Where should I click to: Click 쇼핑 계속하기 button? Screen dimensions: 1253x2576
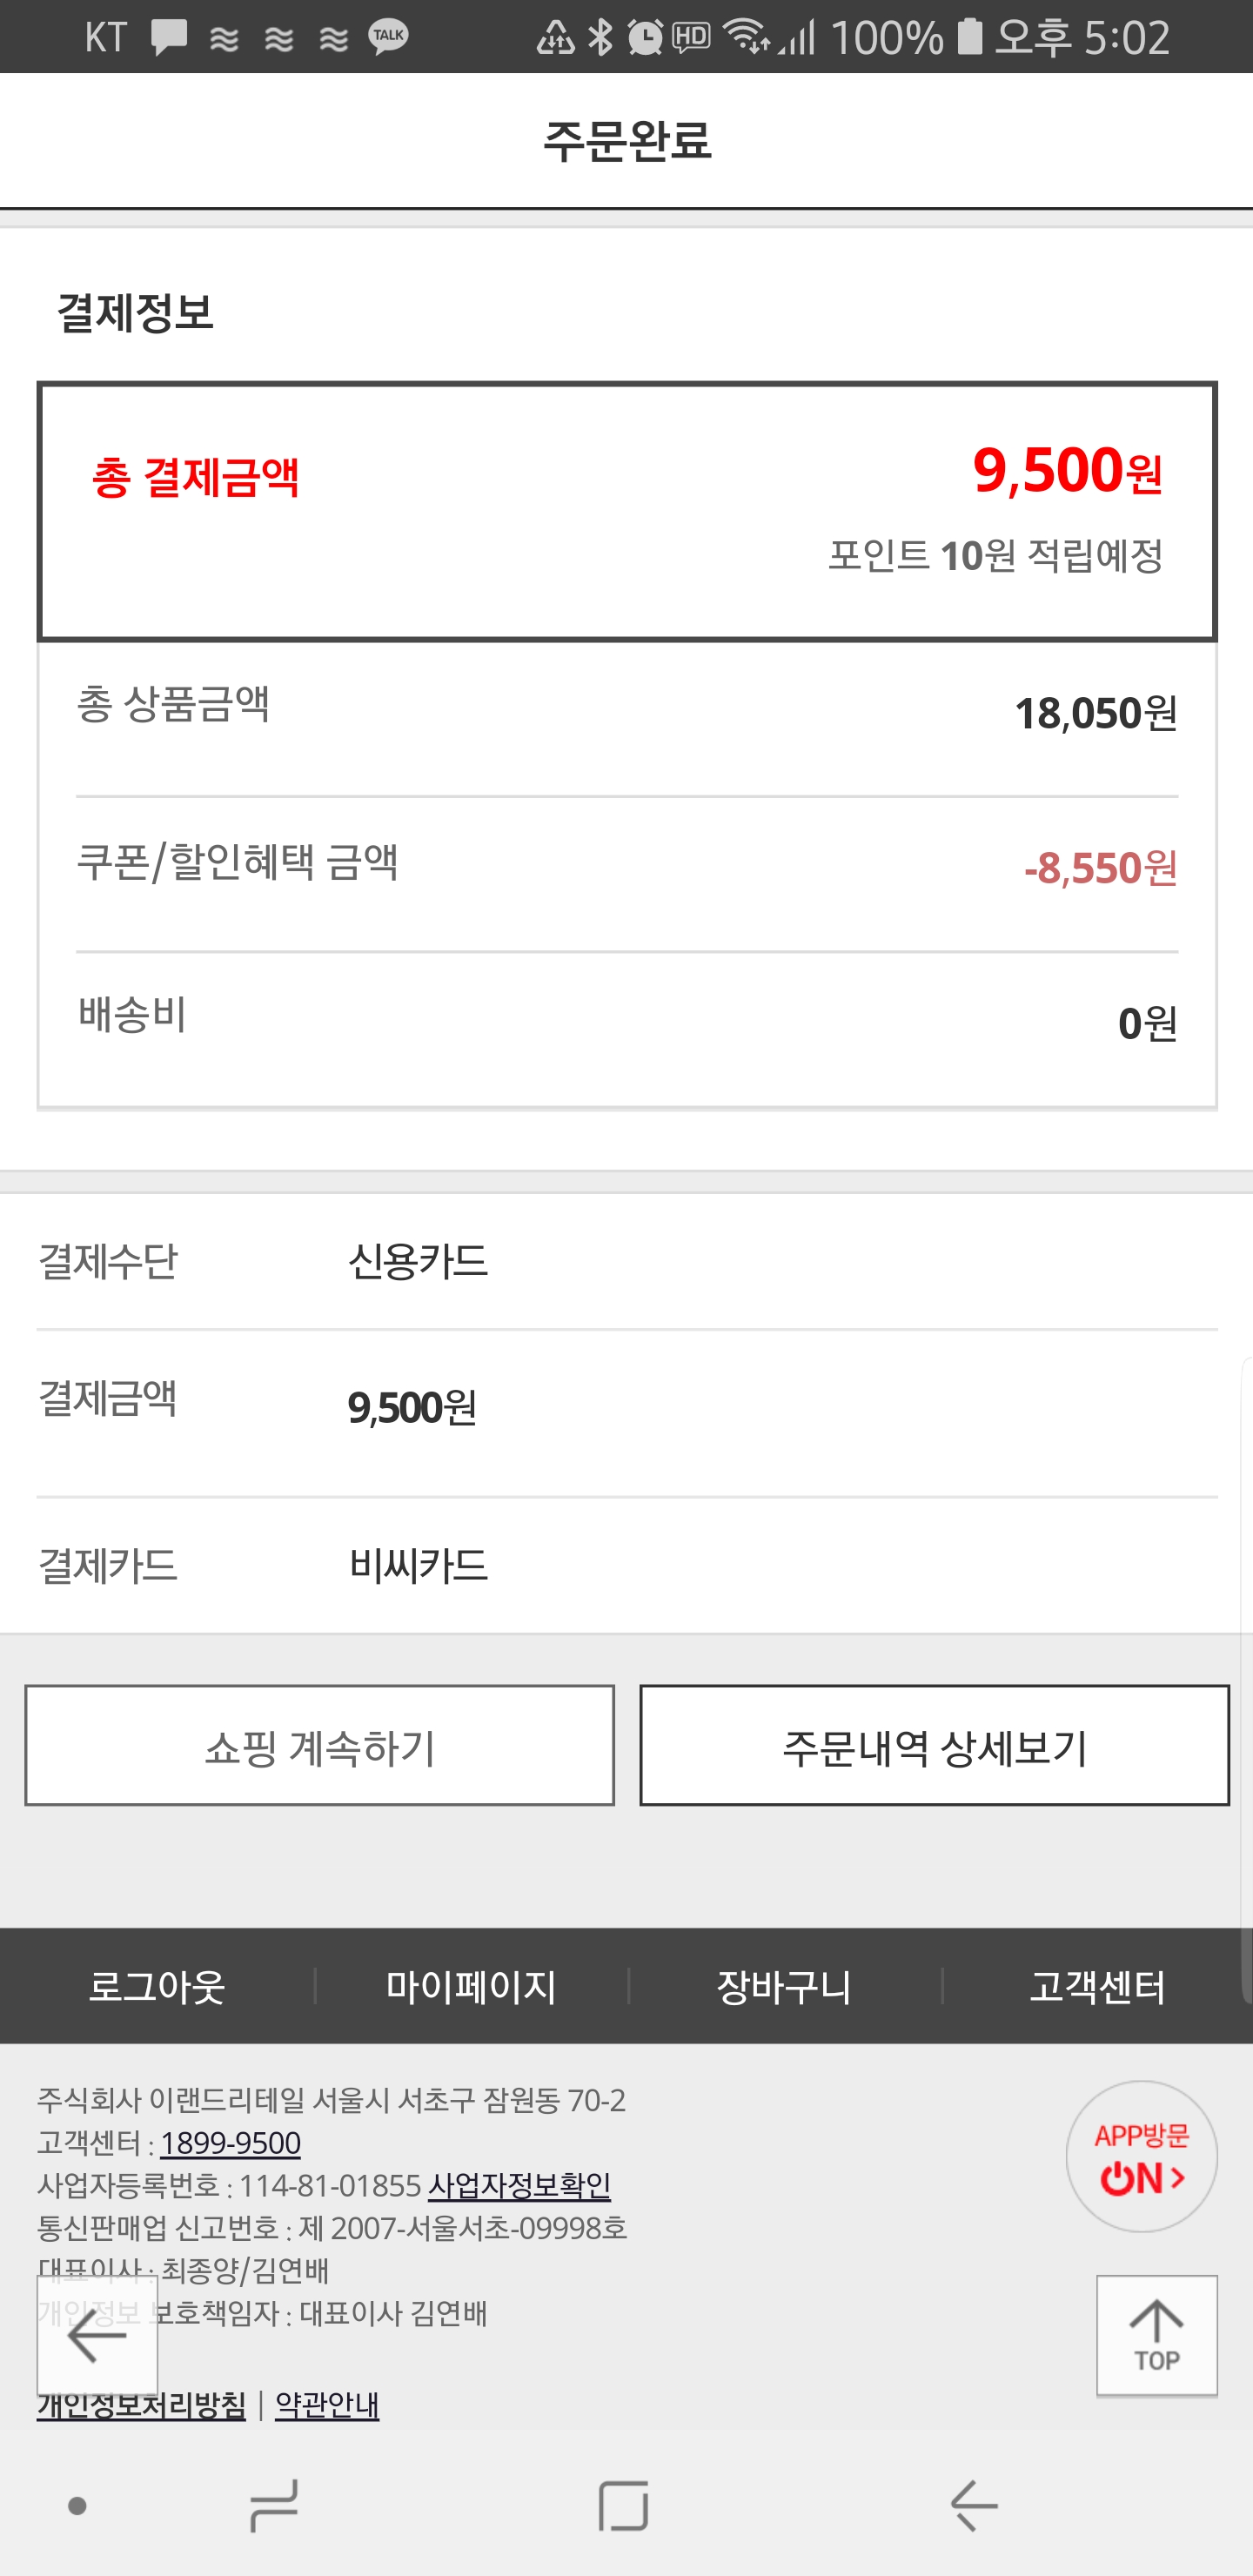point(319,1746)
